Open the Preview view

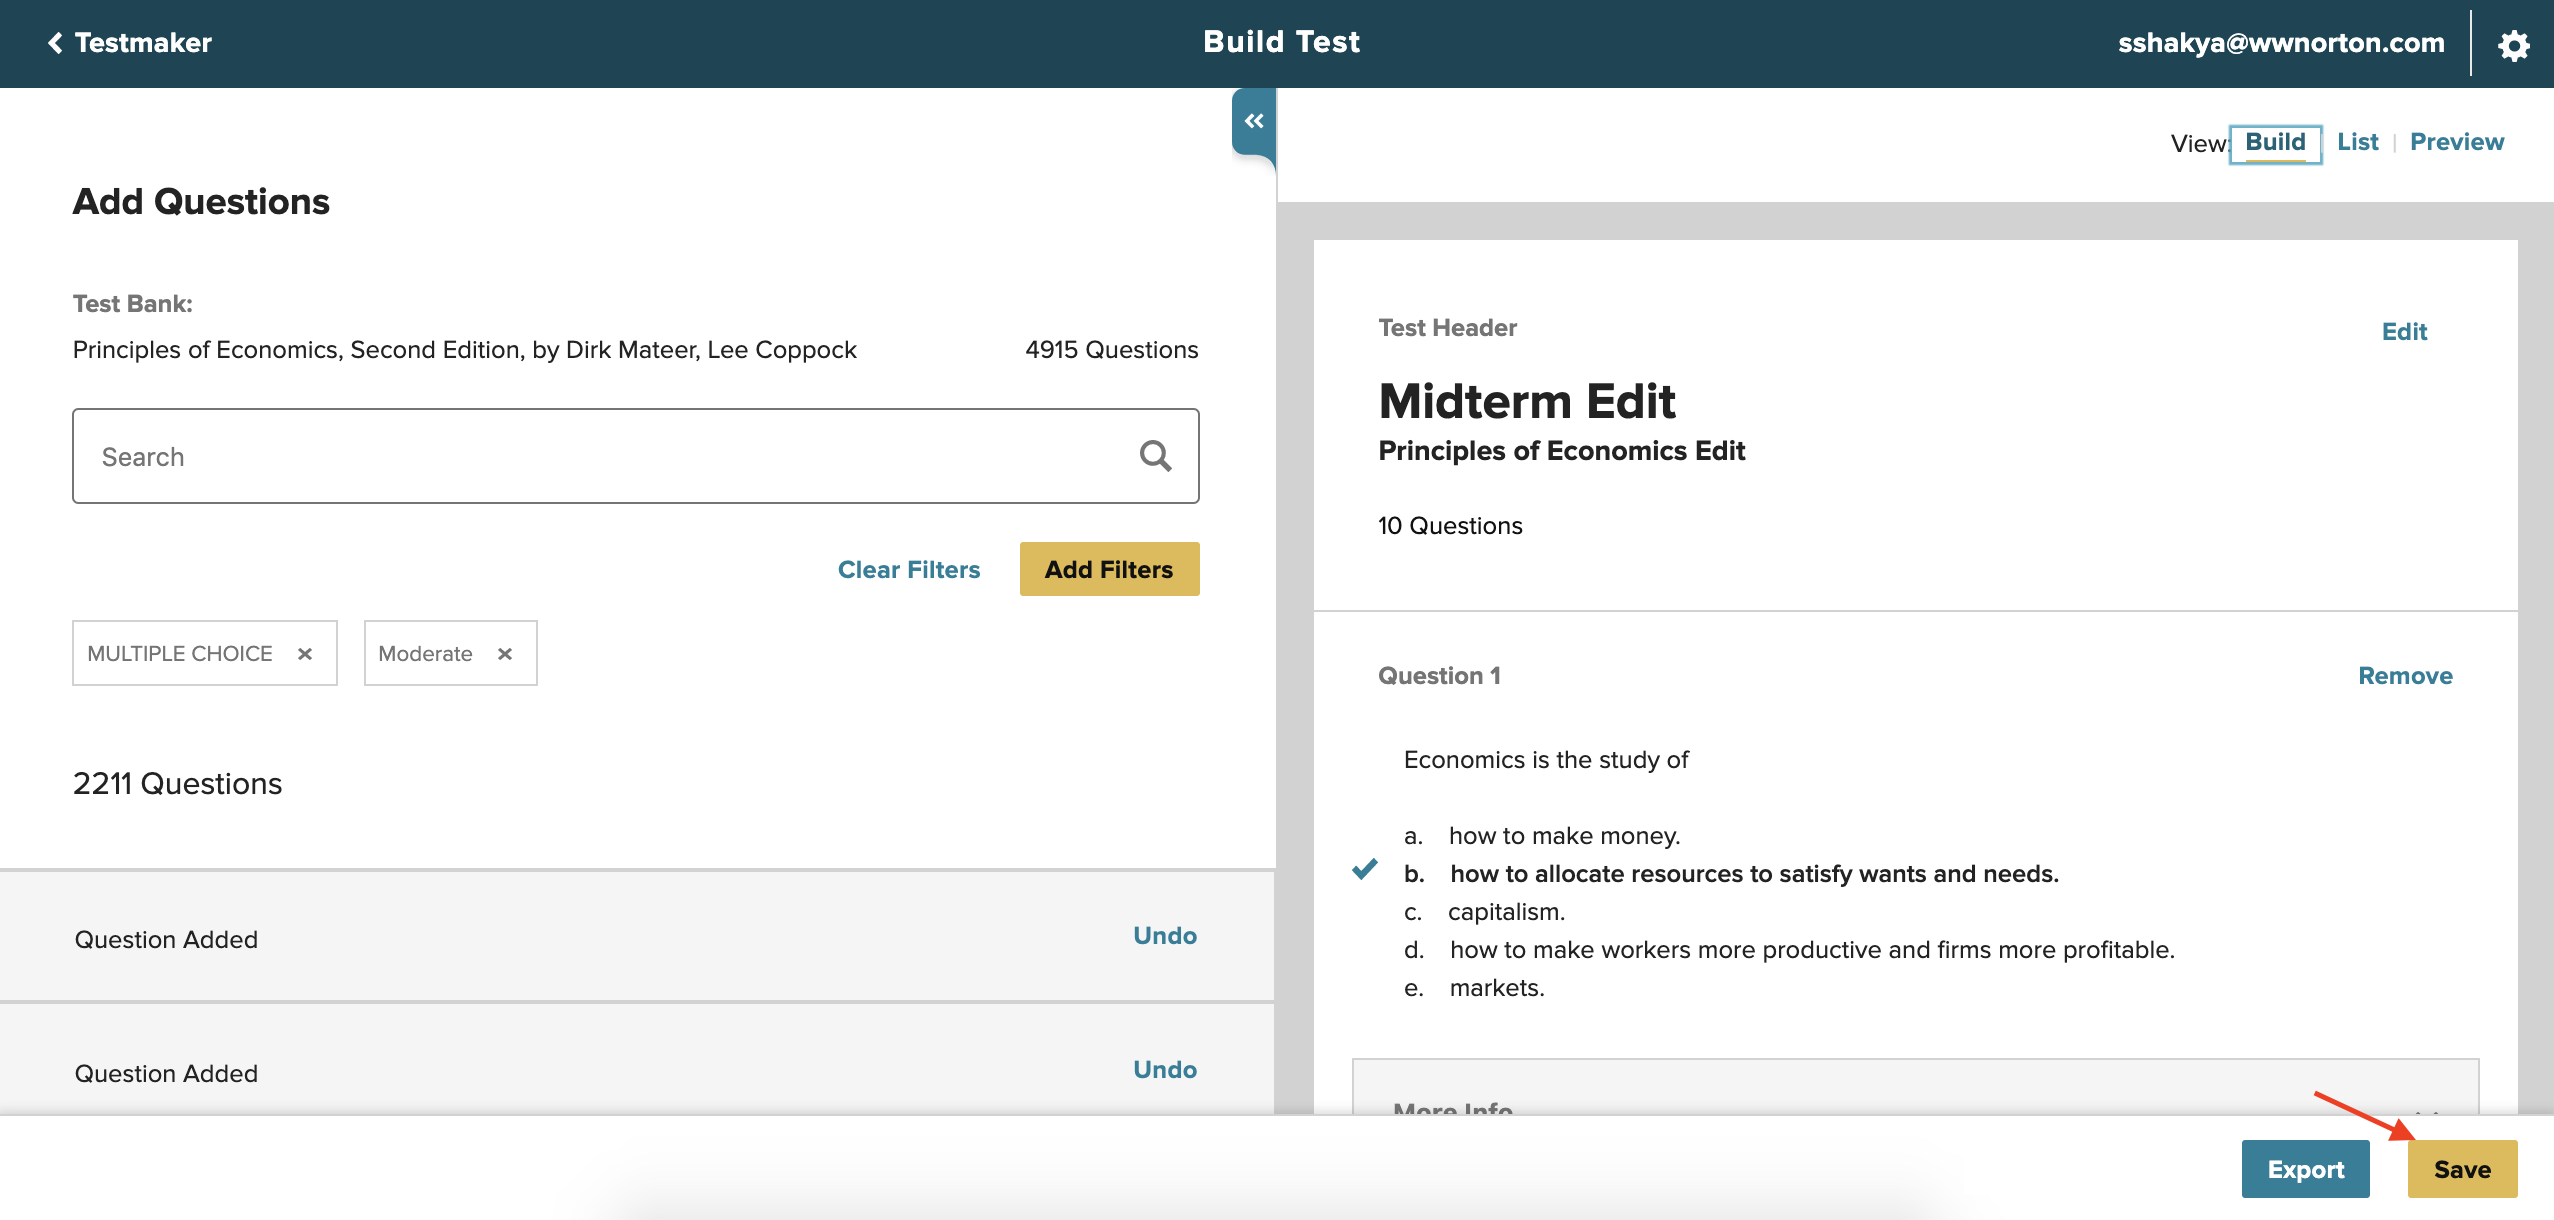click(2456, 142)
